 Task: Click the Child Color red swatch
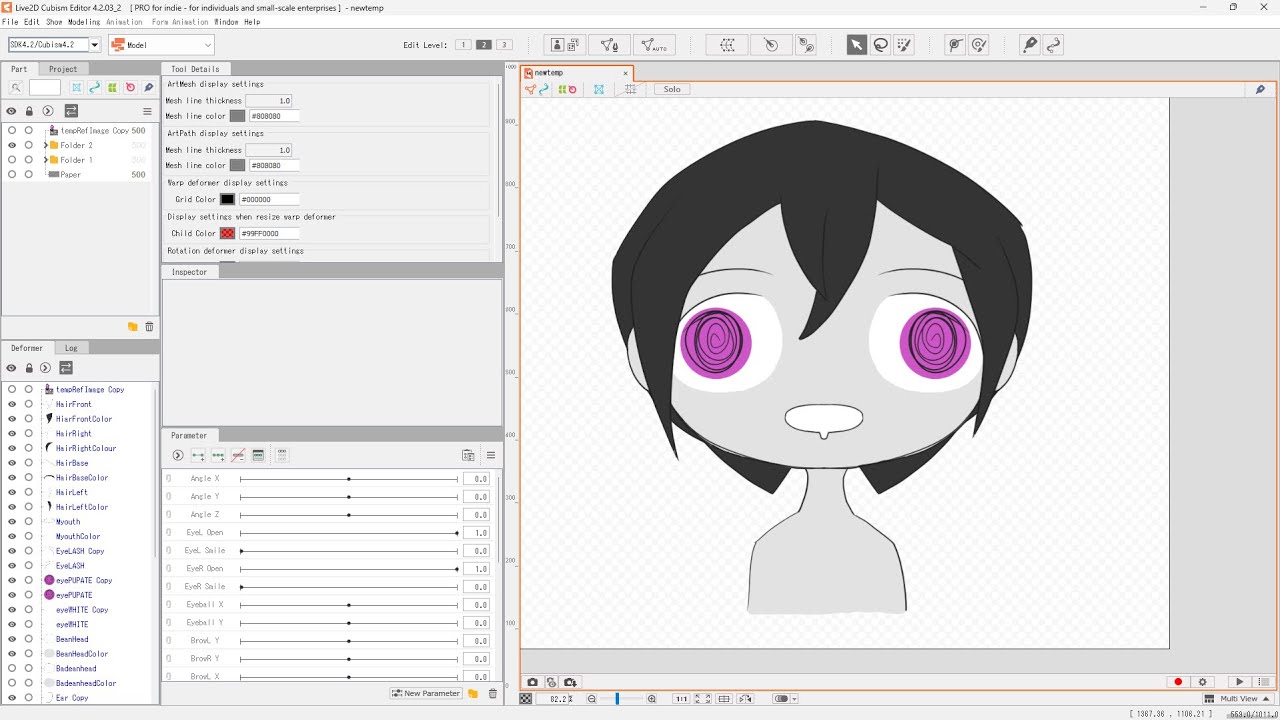[x=227, y=233]
